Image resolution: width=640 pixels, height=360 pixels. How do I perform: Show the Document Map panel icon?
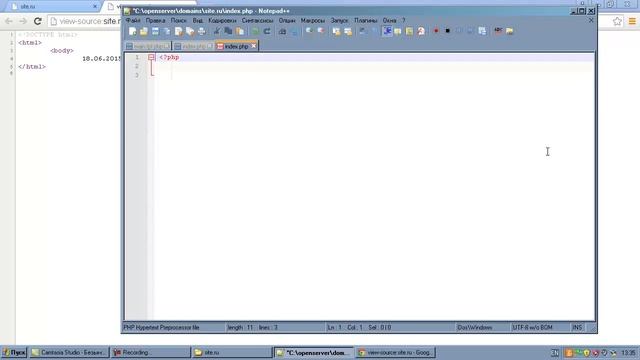point(409,31)
